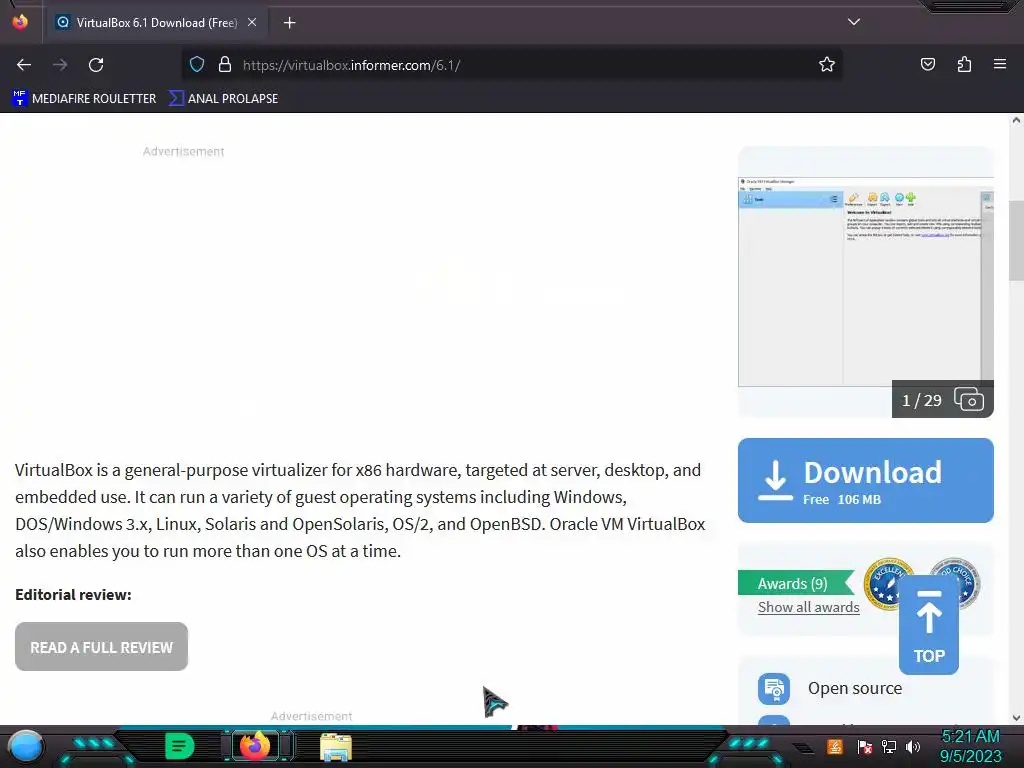Reload the current page
This screenshot has height=768, width=1024.
pos(96,65)
